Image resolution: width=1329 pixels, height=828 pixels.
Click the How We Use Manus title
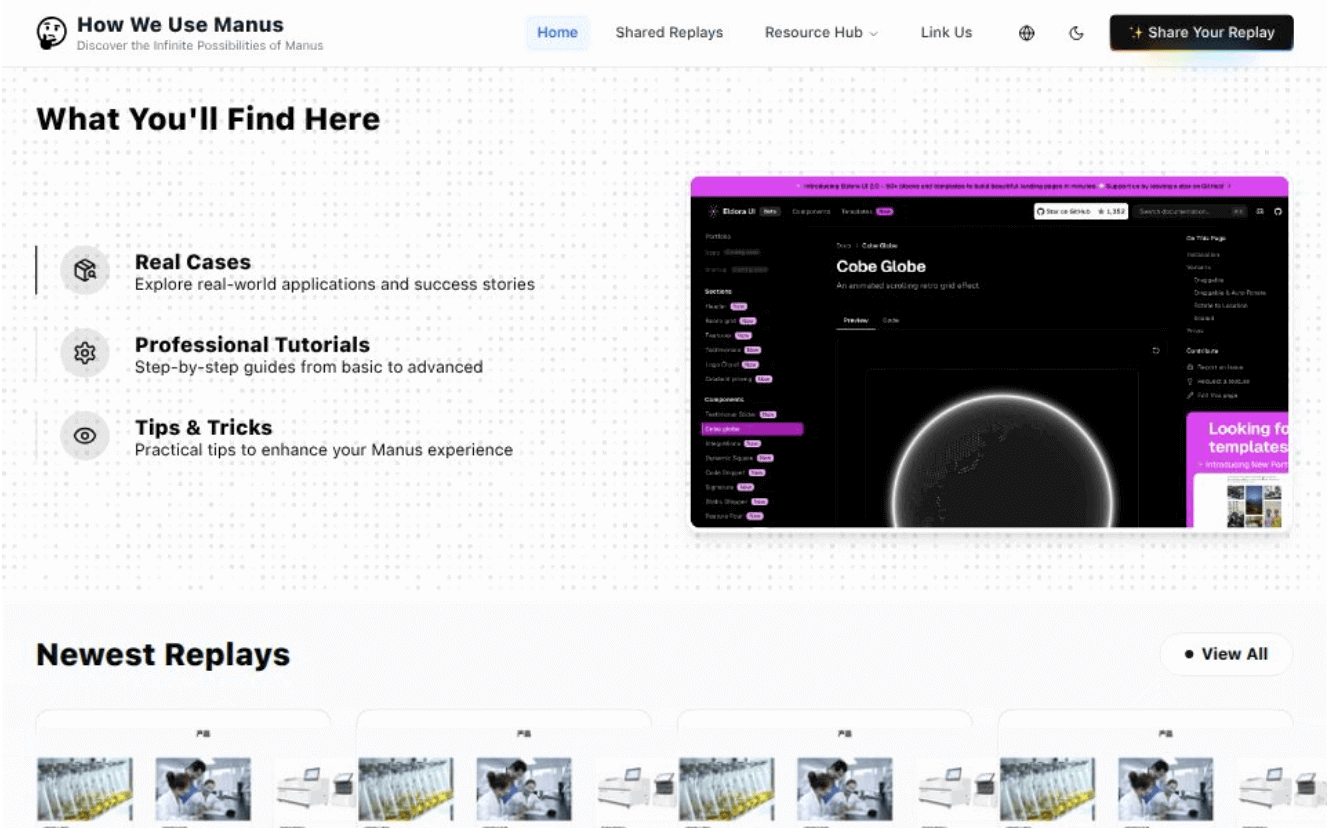[180, 25]
